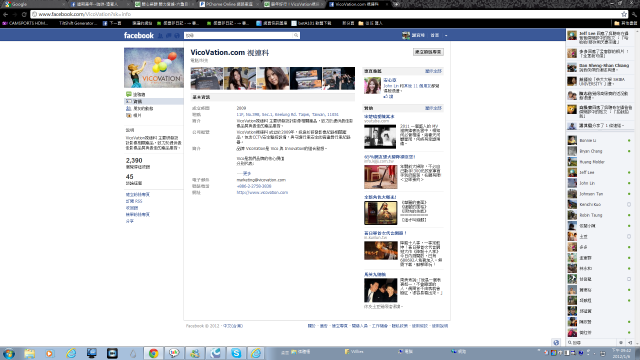Open chat with Bryan Chang

pos(599,151)
